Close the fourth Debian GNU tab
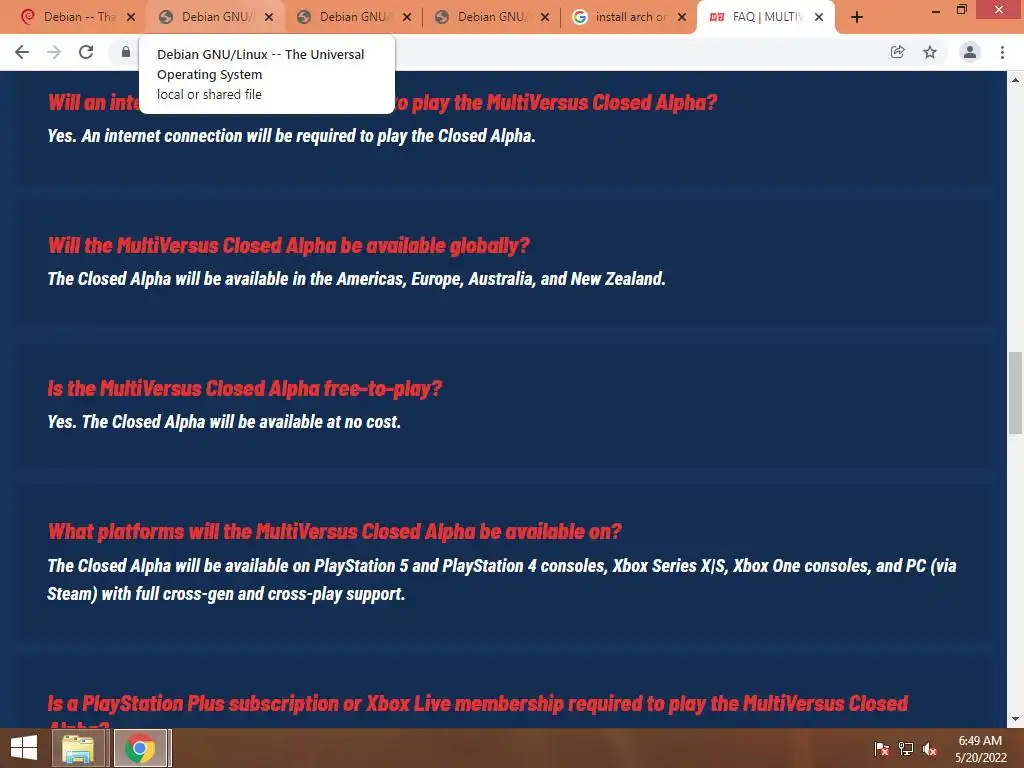The image size is (1024, 768). pyautogui.click(x=545, y=17)
